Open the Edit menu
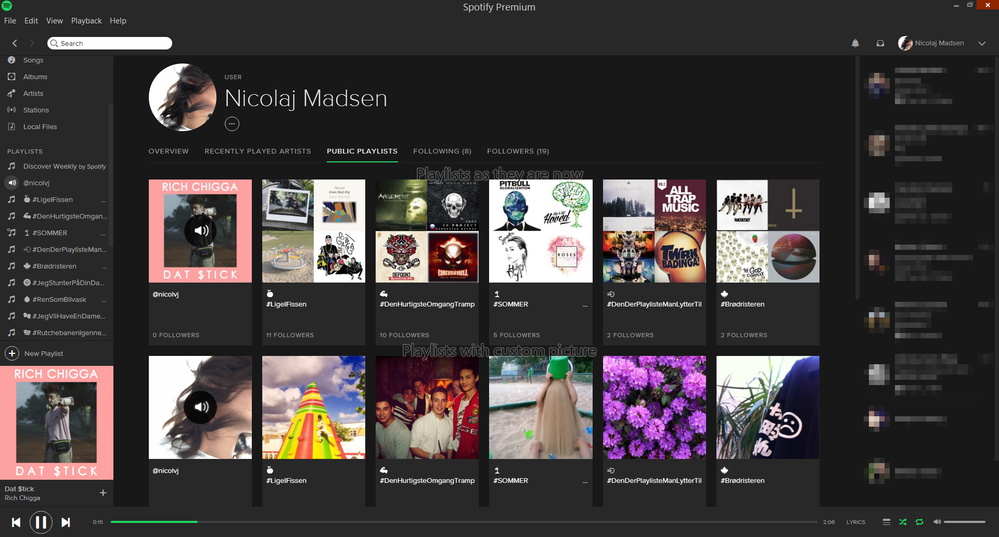 click(31, 20)
